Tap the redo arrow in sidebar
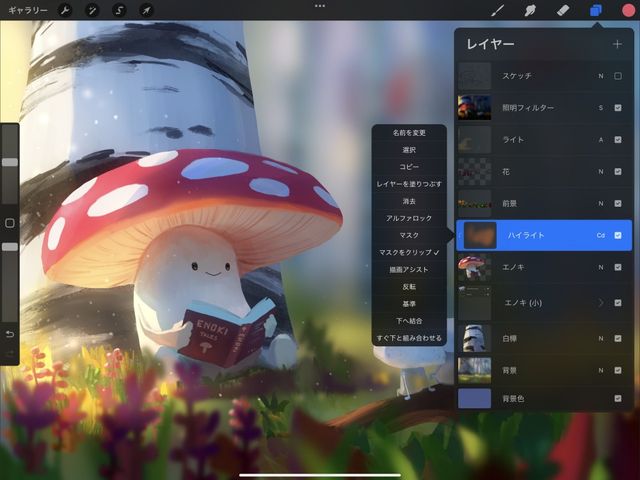The image size is (640, 480). 10,353
